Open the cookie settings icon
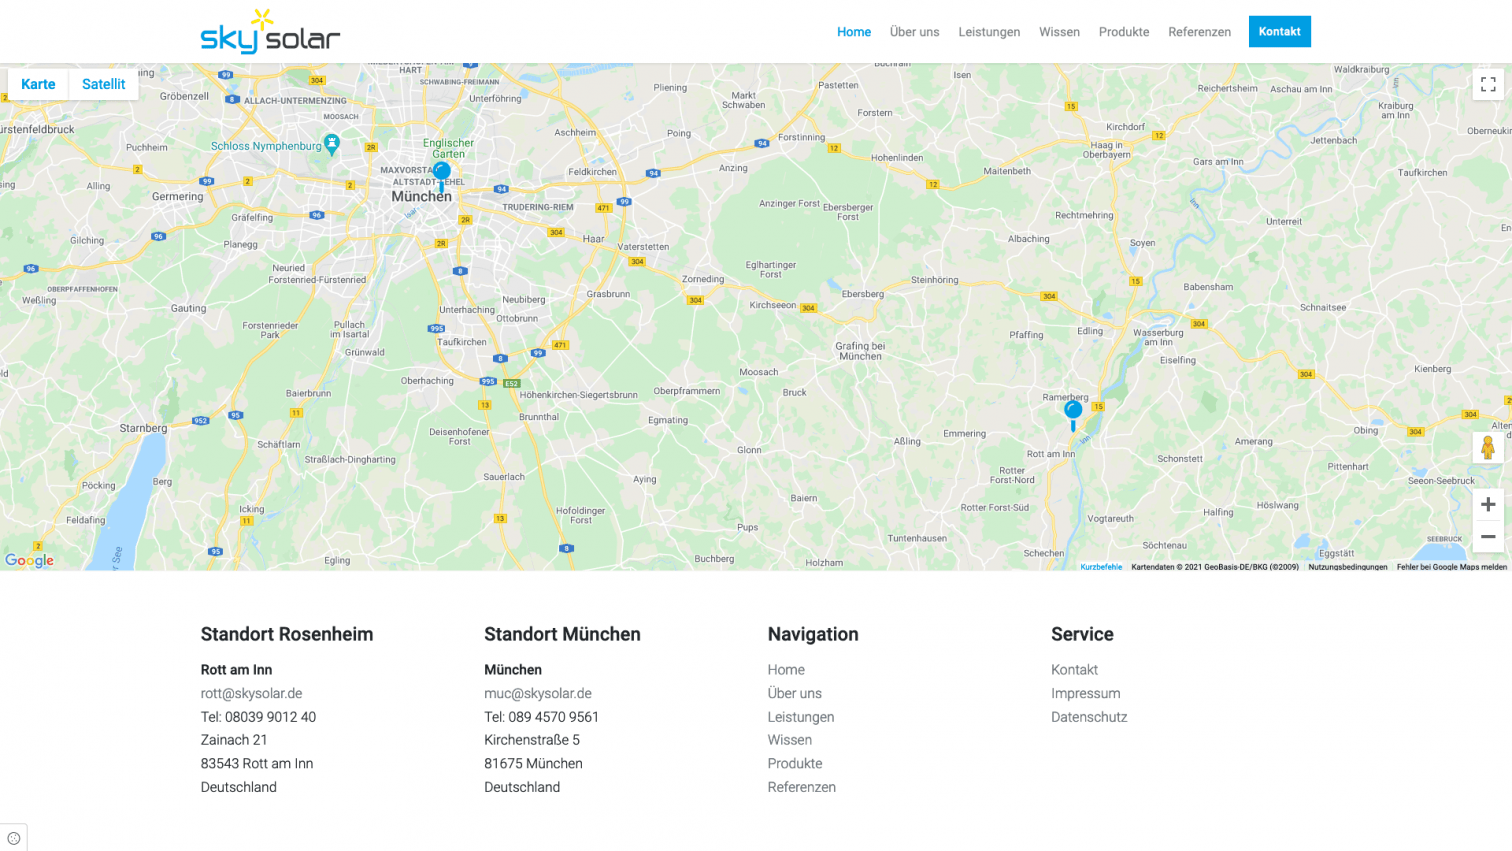1512x851 pixels. 14,838
